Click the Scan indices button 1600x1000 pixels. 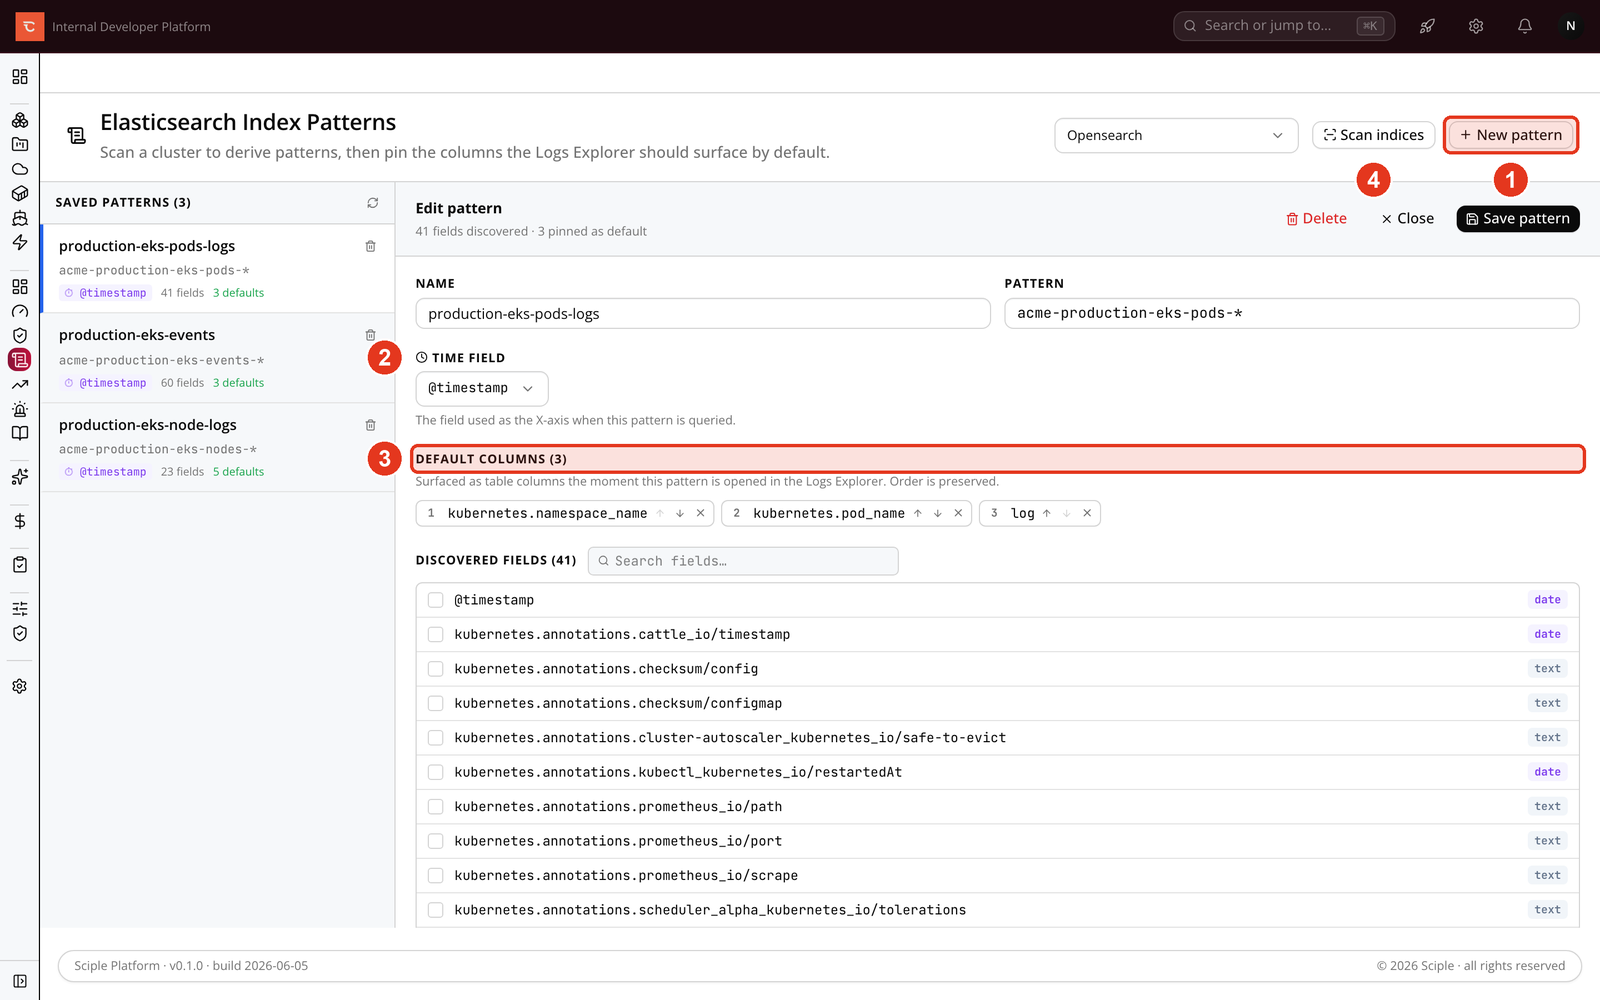point(1374,135)
